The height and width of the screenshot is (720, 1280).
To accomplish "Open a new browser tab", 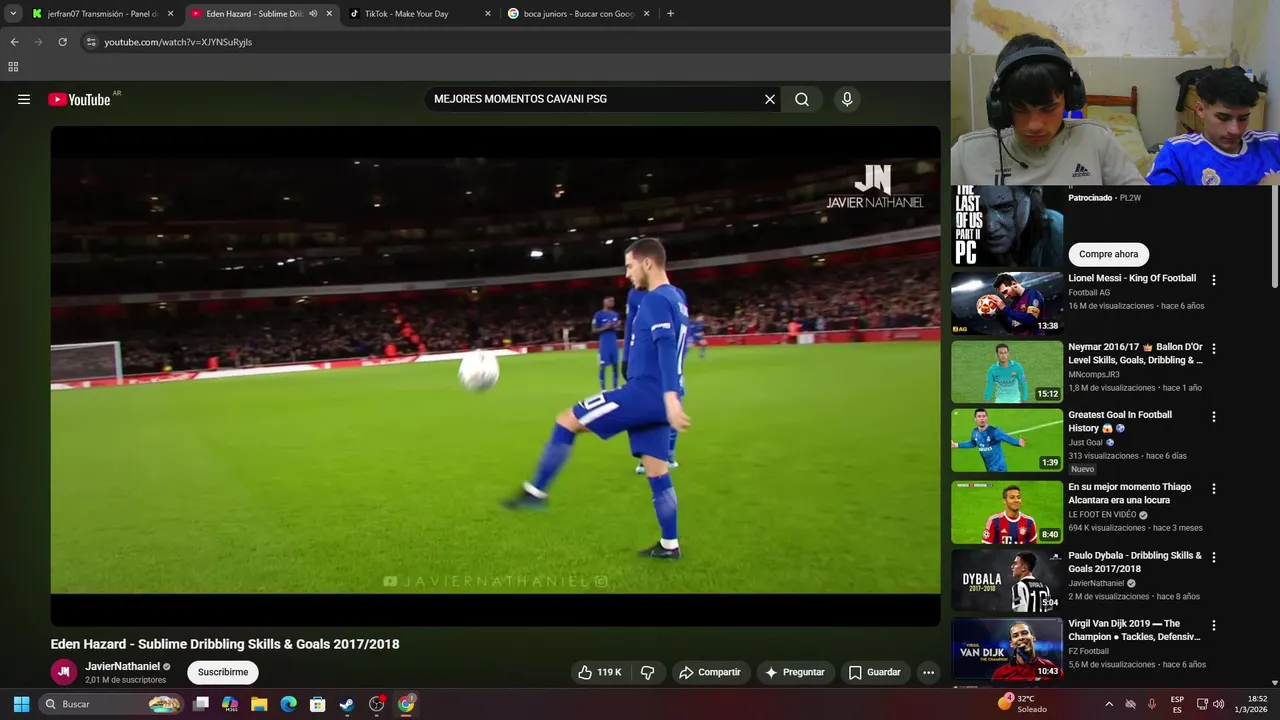I will 670,14.
